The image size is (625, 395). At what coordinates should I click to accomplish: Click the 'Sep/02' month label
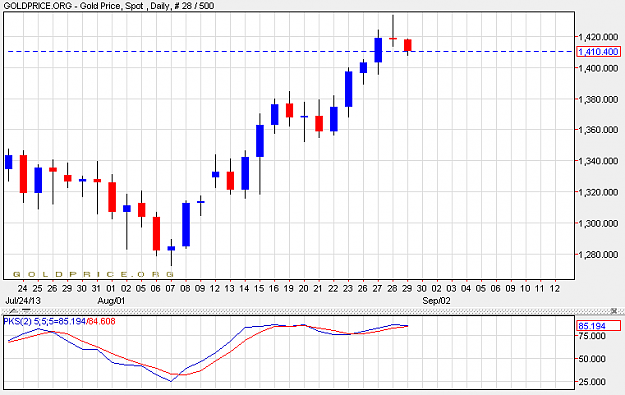[436, 301]
